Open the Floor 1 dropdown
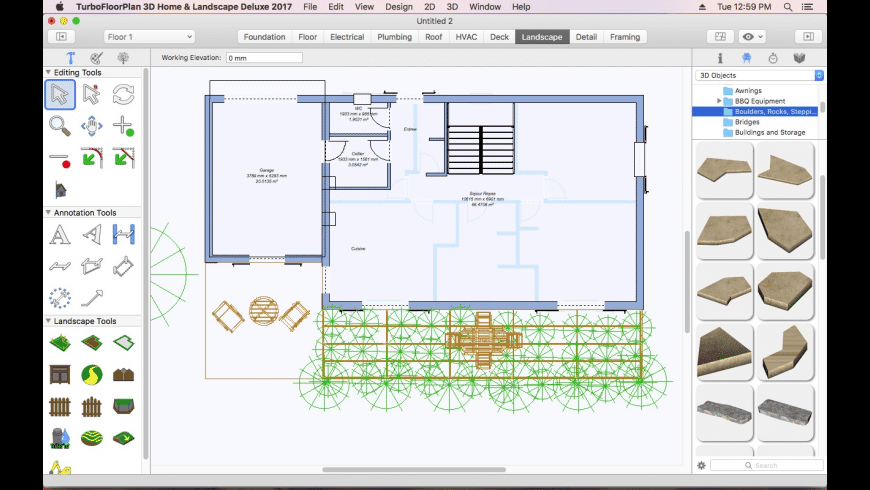870x490 pixels. click(148, 37)
